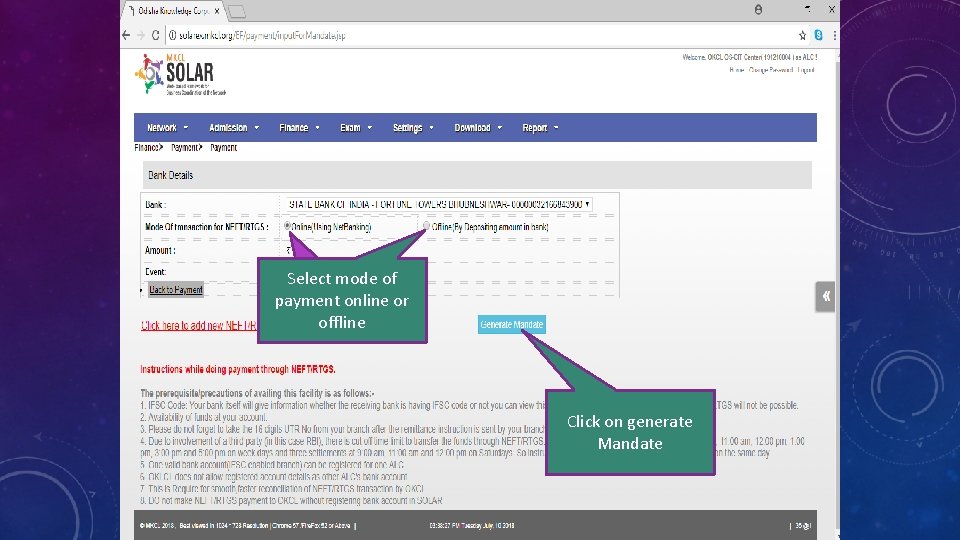Go back using the browser back arrow

[126, 36]
